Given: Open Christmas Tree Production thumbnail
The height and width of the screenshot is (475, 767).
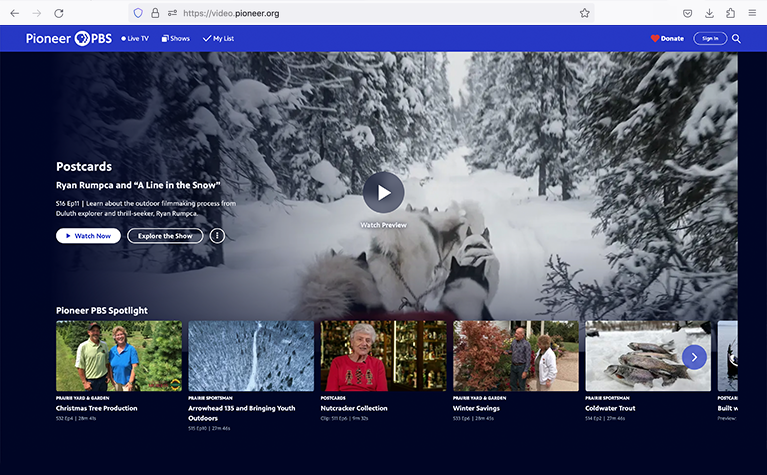Looking at the screenshot, I should [119, 356].
